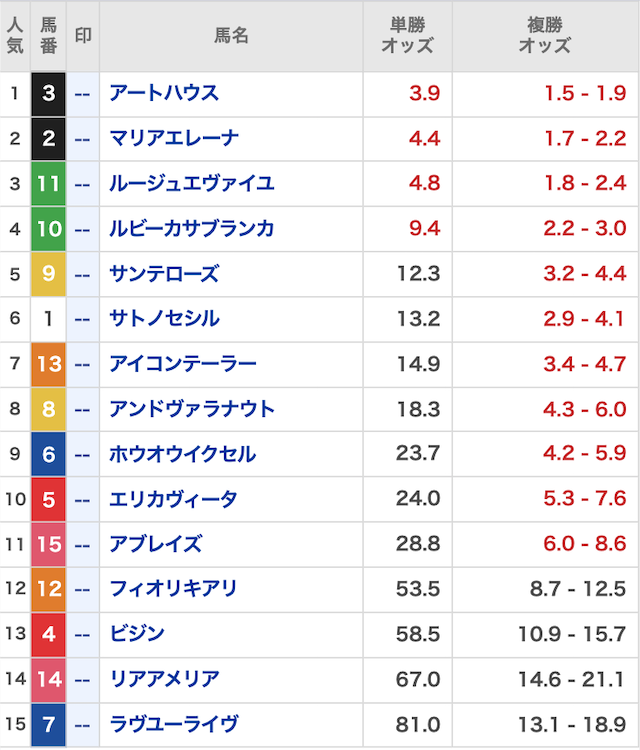
Task: Sort by the 単勝オッズ column header
Action: pyautogui.click(x=407, y=36)
